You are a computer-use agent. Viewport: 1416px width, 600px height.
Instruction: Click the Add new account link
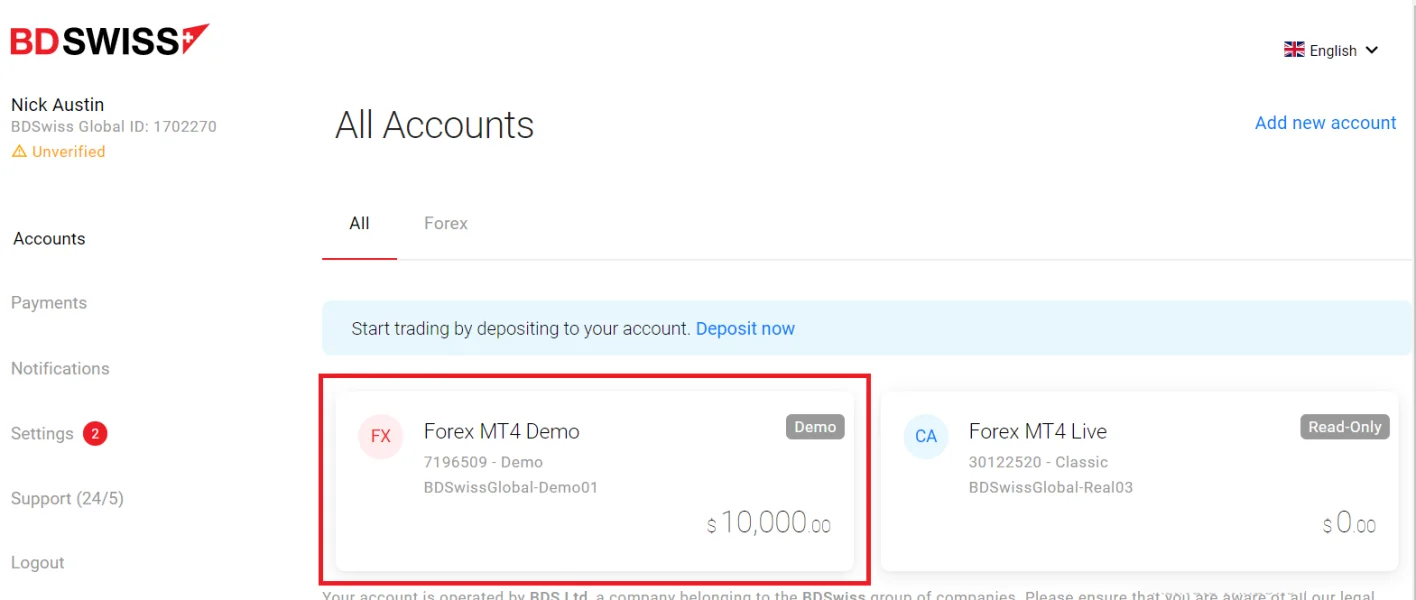click(1325, 123)
